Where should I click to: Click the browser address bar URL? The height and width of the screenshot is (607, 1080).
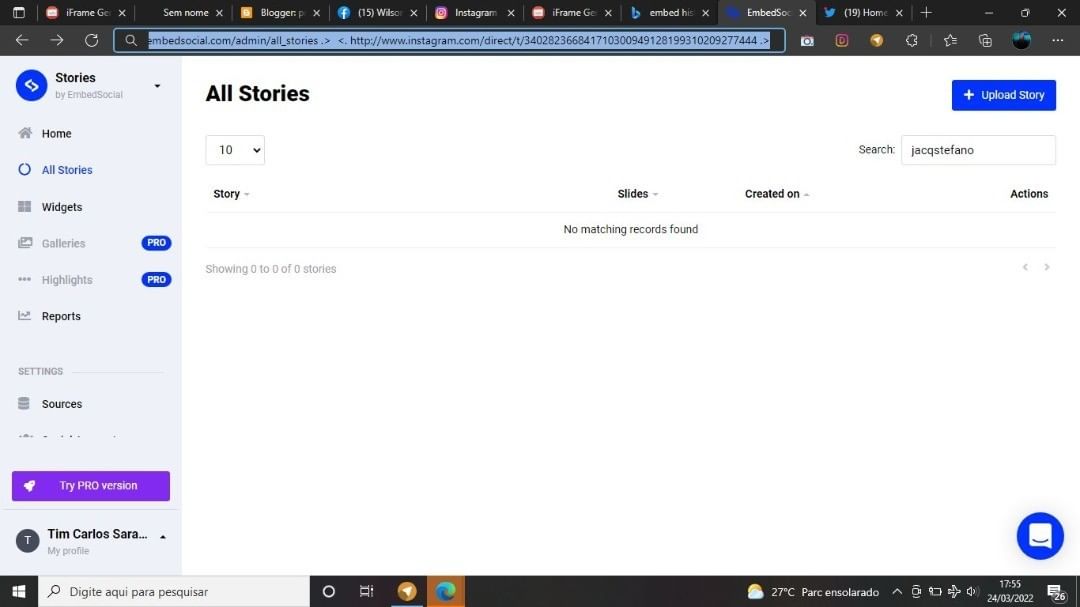pos(459,41)
